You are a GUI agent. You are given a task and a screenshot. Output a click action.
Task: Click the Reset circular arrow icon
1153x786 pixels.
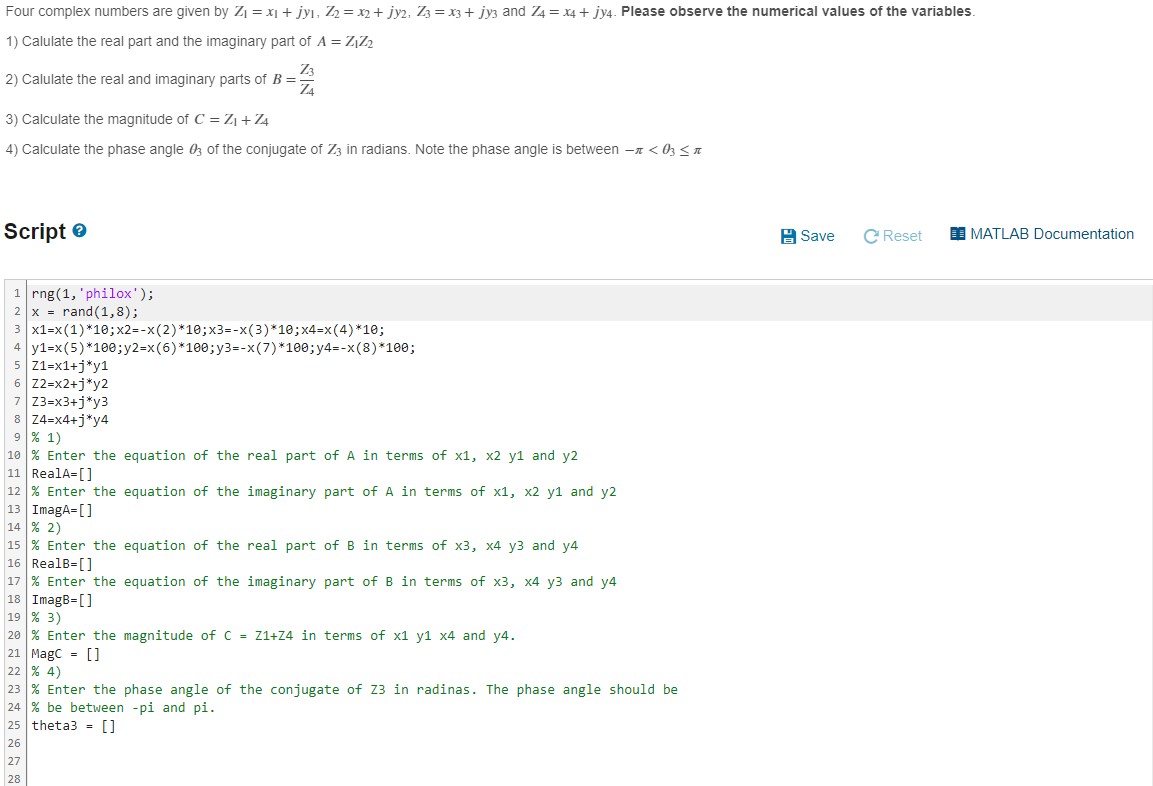tap(871, 236)
